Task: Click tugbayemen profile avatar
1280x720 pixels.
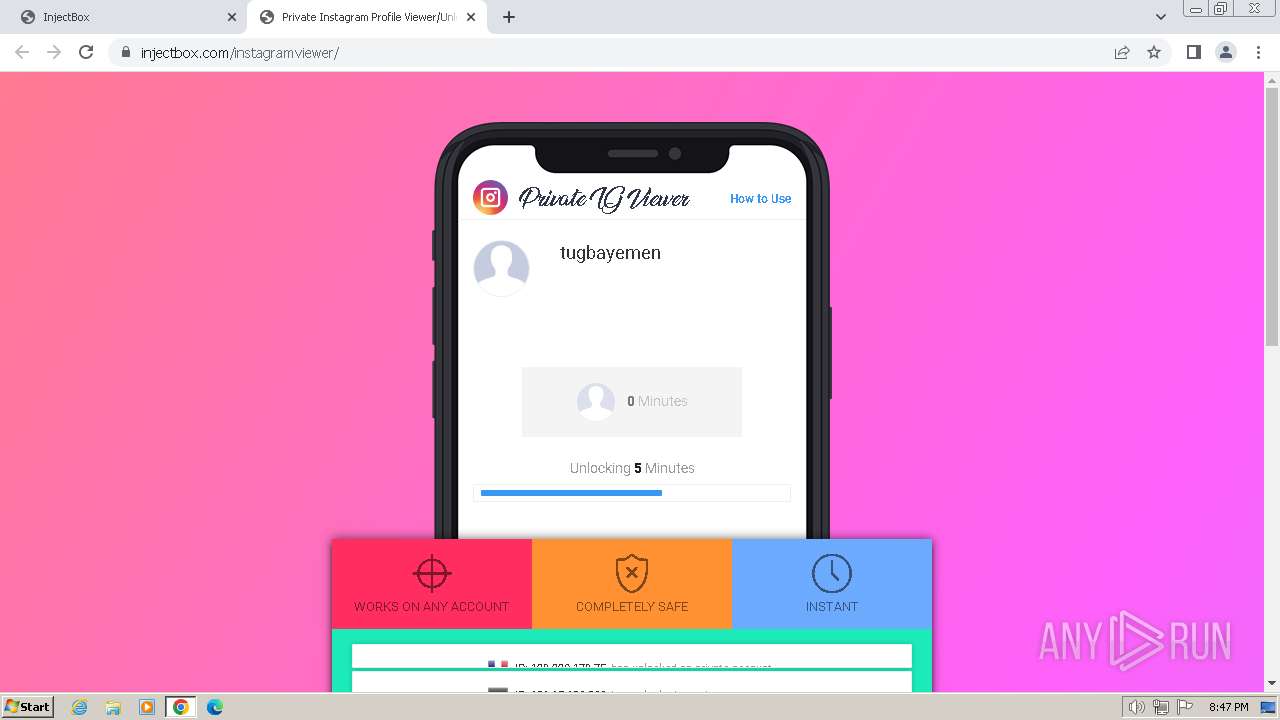Action: 501,268
